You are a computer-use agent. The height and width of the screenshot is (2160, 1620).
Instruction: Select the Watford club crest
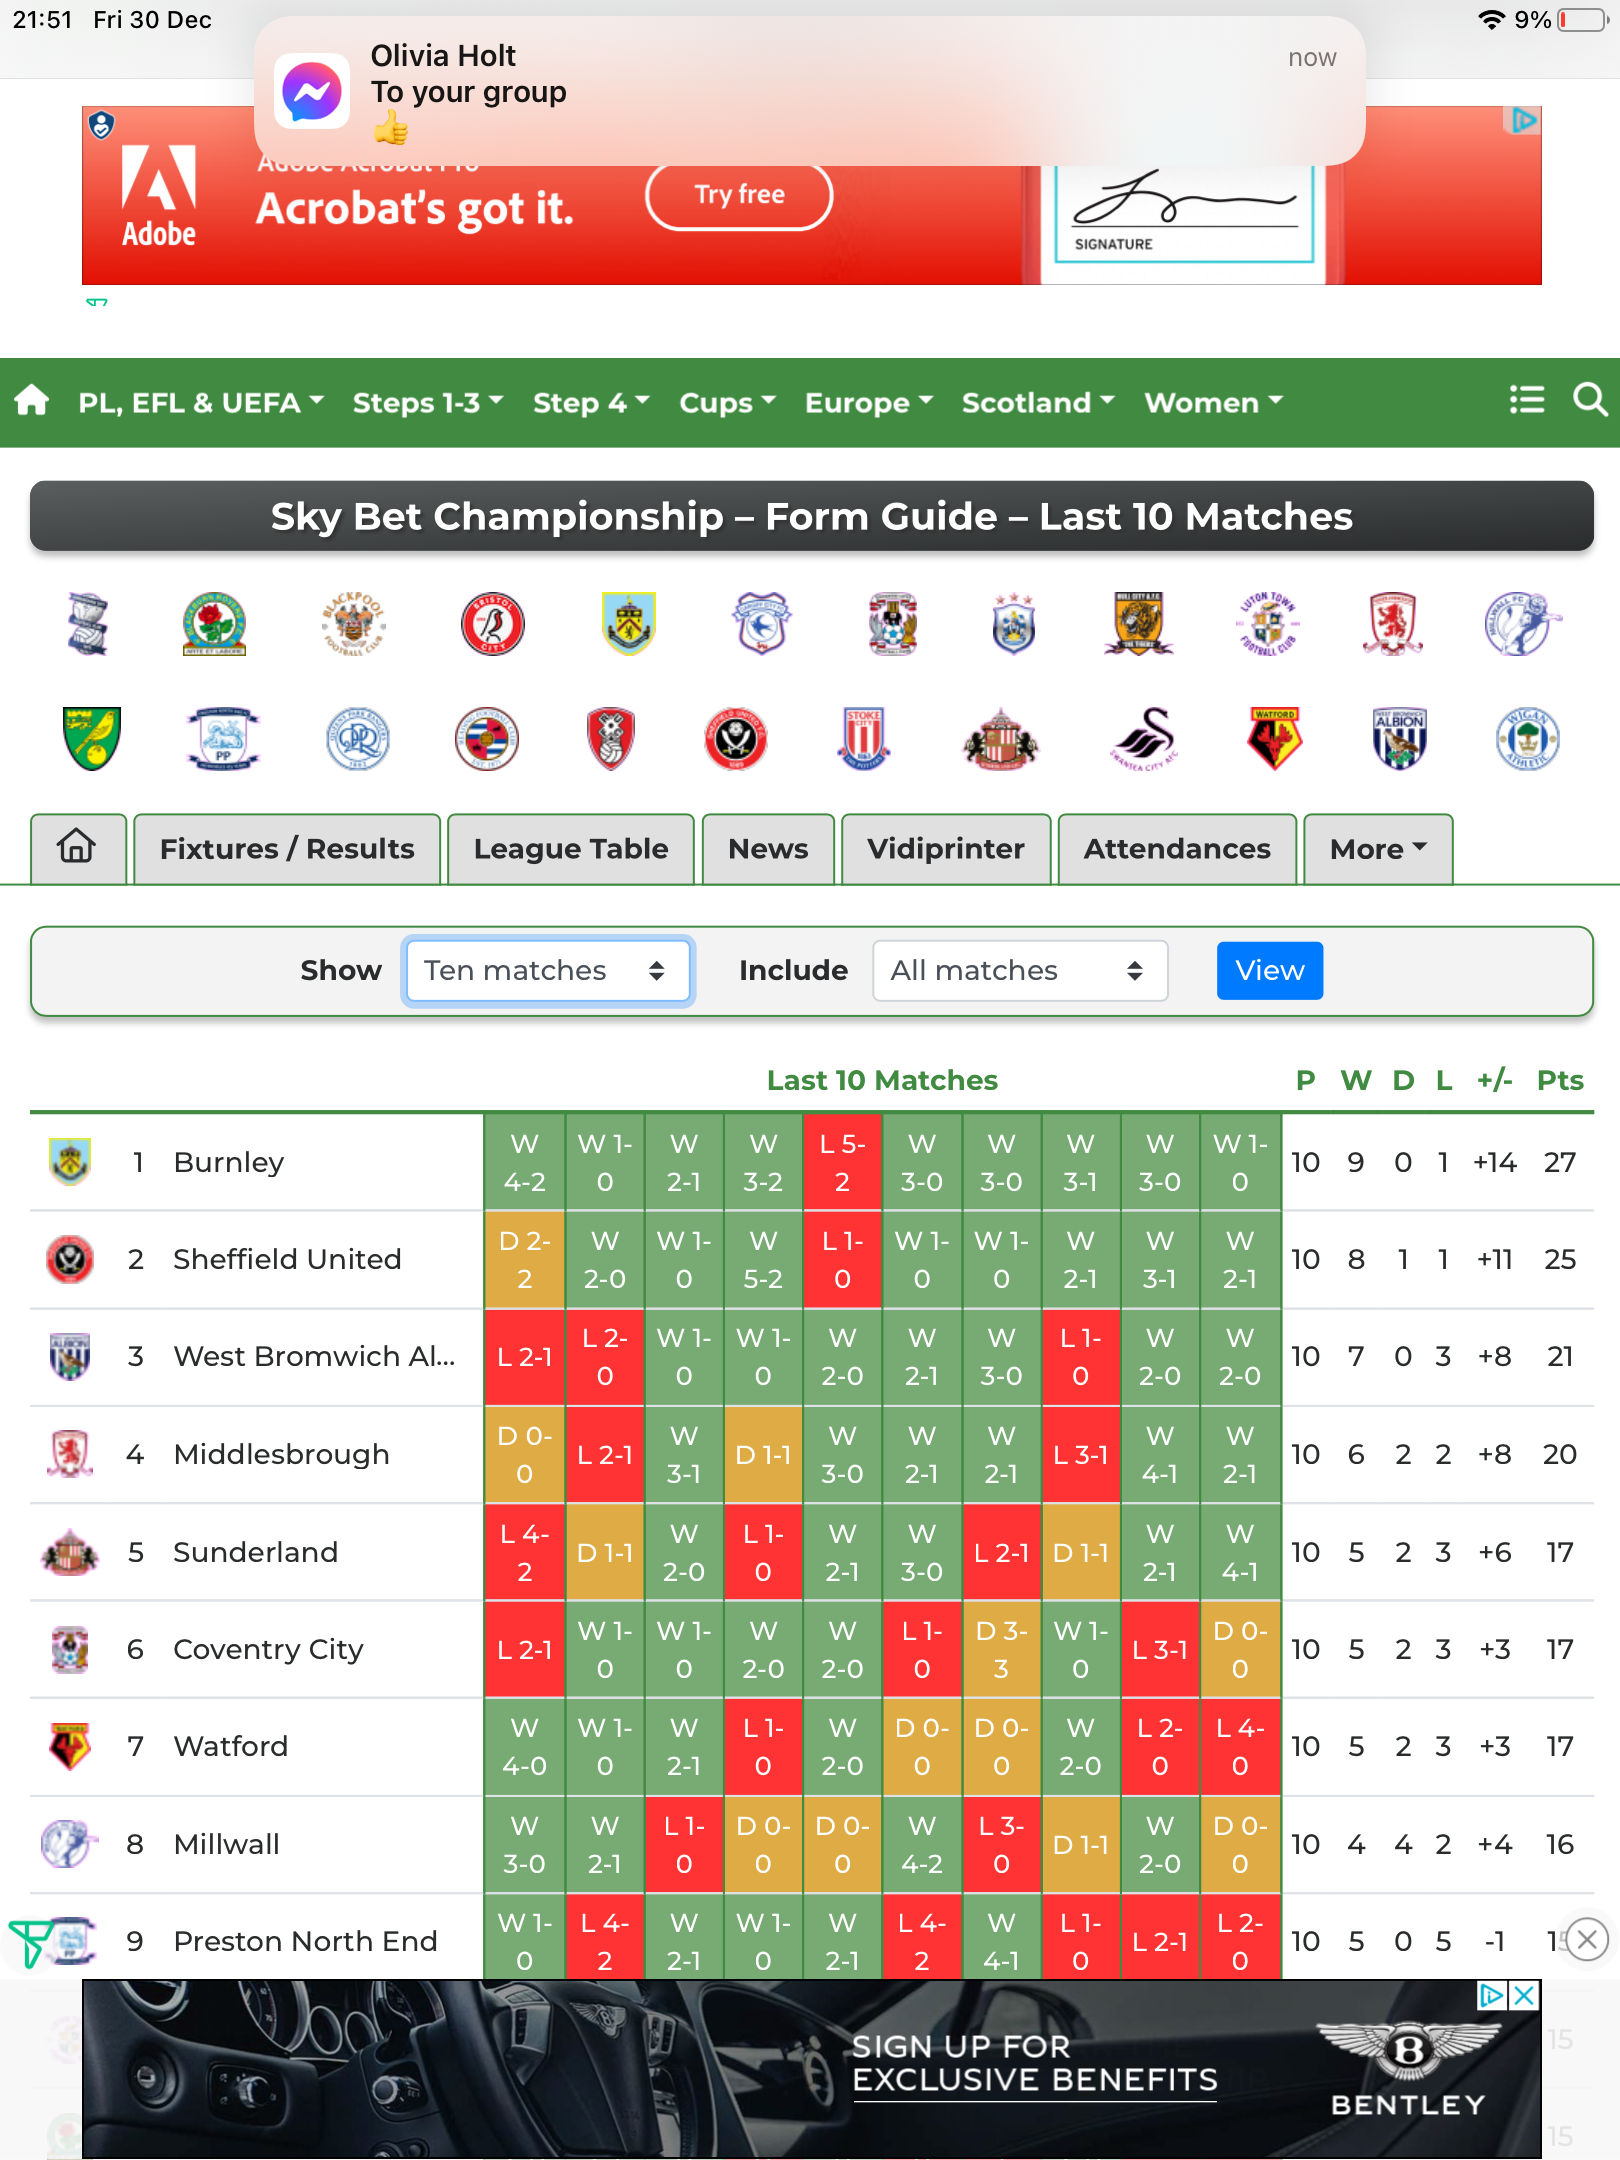click(x=1274, y=738)
